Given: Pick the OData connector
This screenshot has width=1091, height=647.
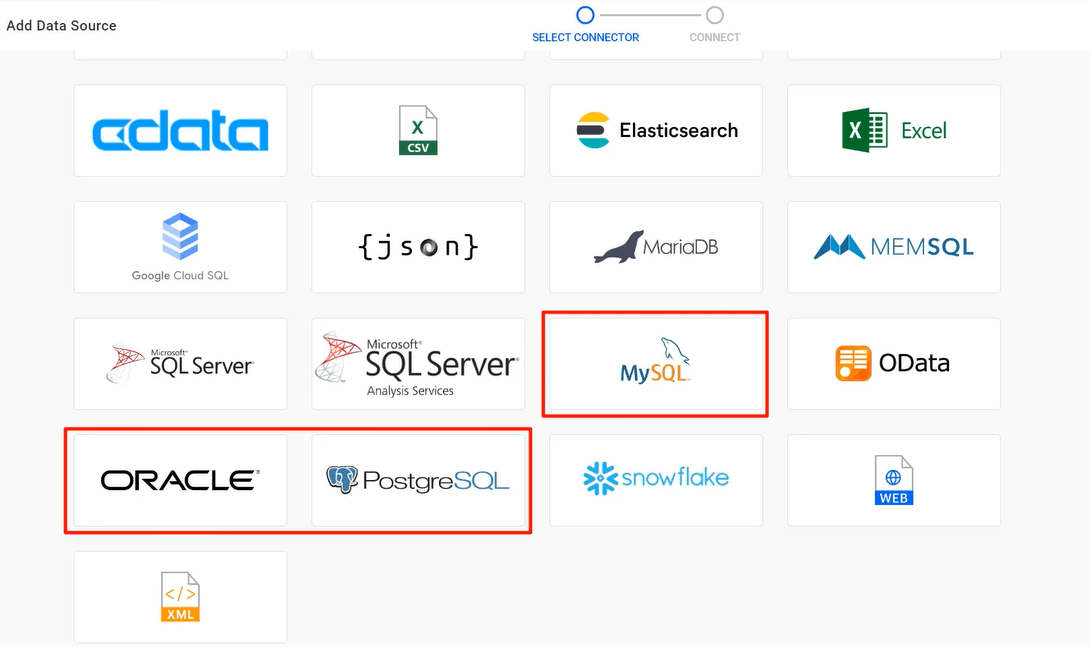Looking at the screenshot, I should (x=894, y=364).
